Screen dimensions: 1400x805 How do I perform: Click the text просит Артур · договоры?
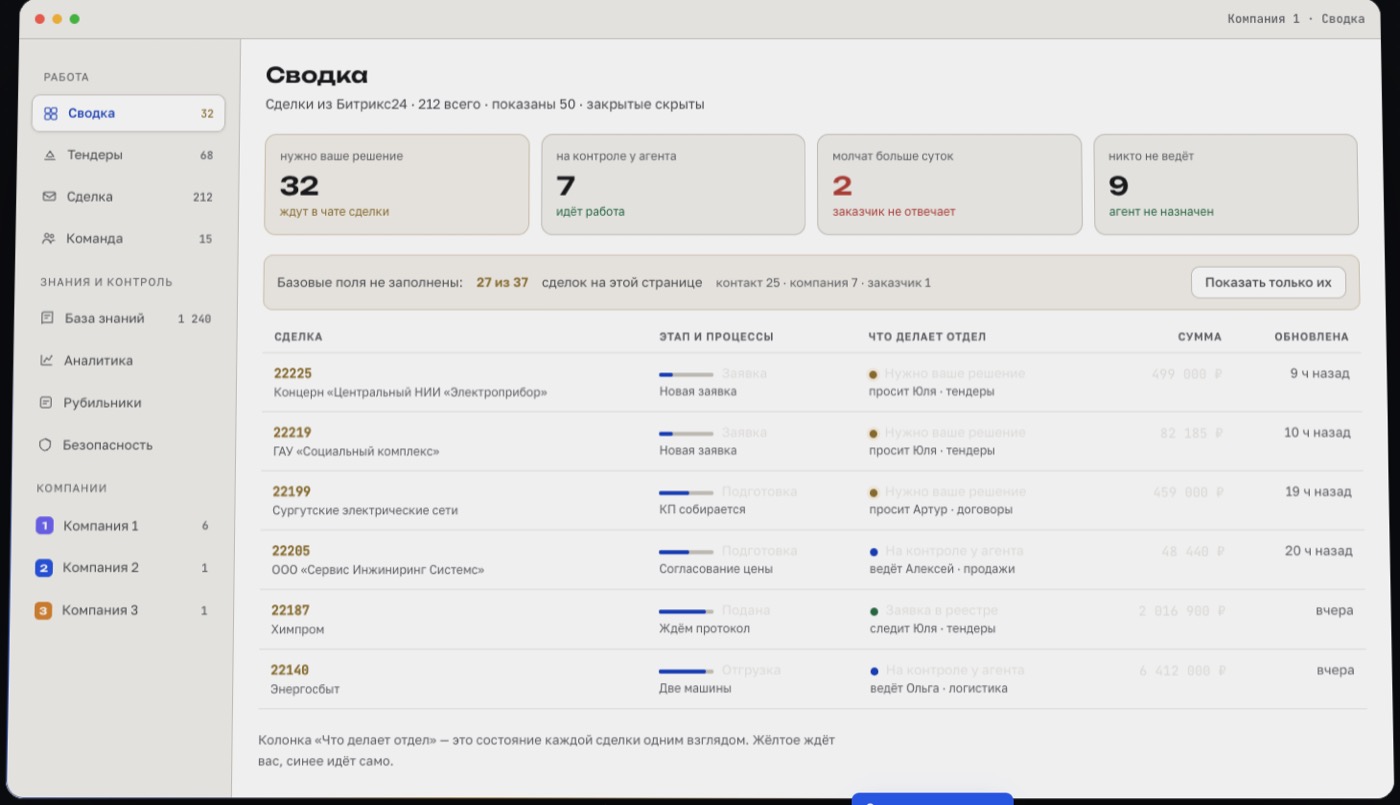[941, 510]
